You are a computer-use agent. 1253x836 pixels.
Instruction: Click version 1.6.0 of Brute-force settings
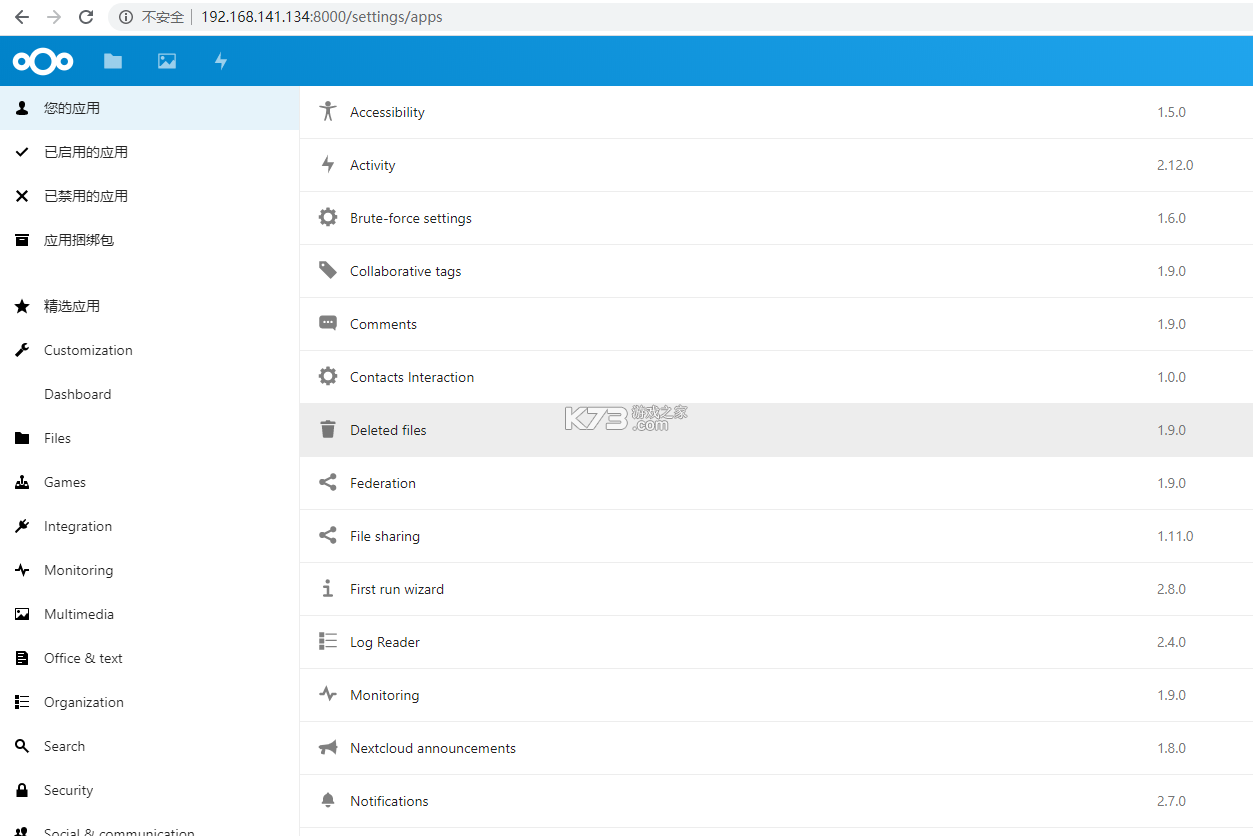click(x=1171, y=218)
